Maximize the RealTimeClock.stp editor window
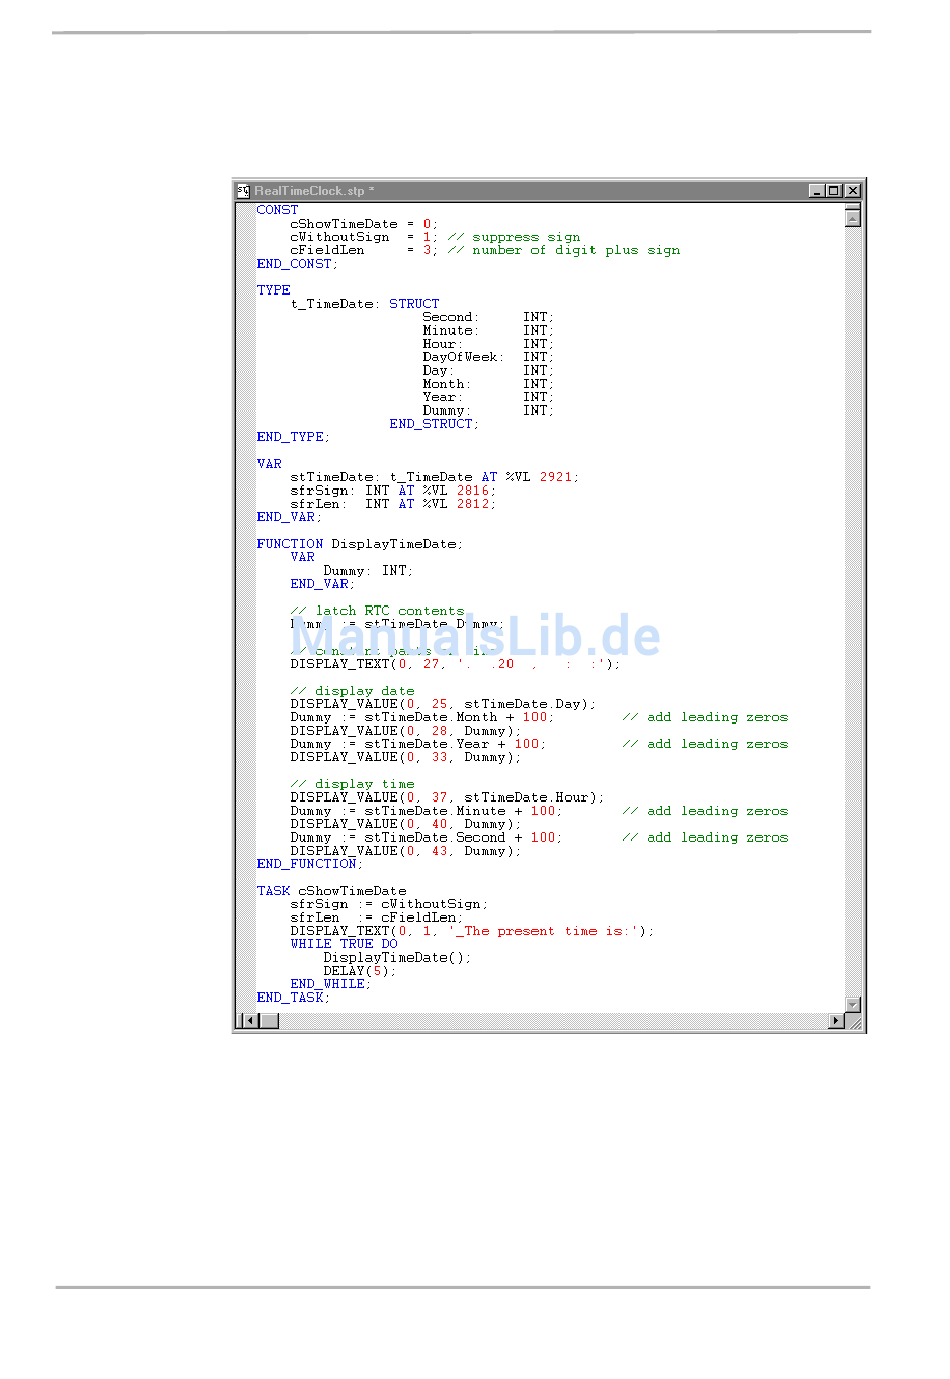Viewport: 950px width, 1379px height. tap(834, 191)
